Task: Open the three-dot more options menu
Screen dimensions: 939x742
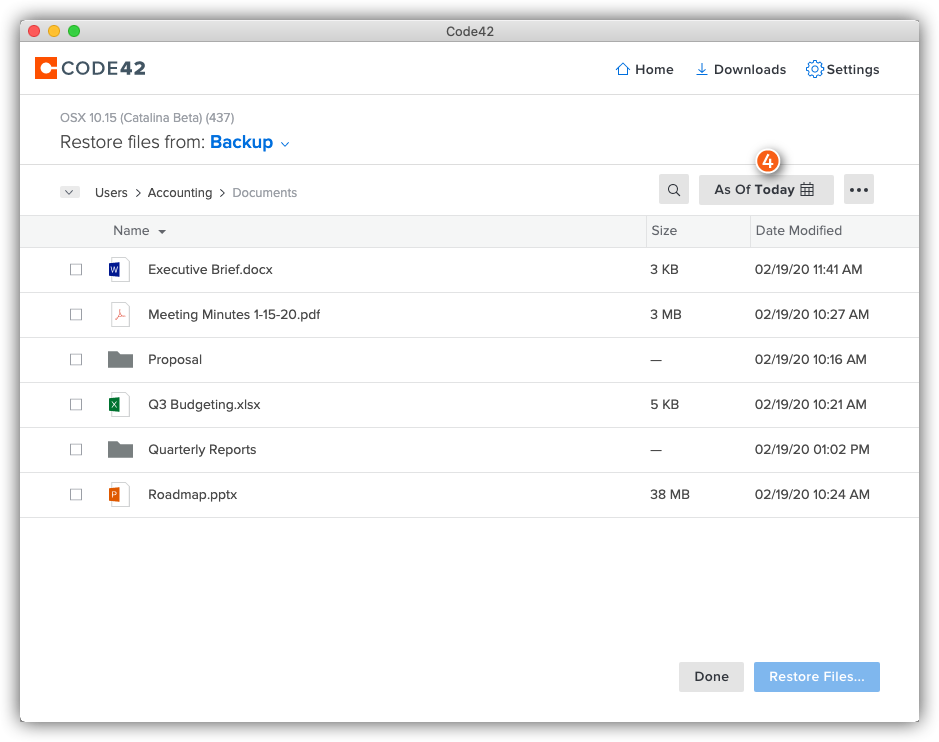Action: [x=859, y=190]
